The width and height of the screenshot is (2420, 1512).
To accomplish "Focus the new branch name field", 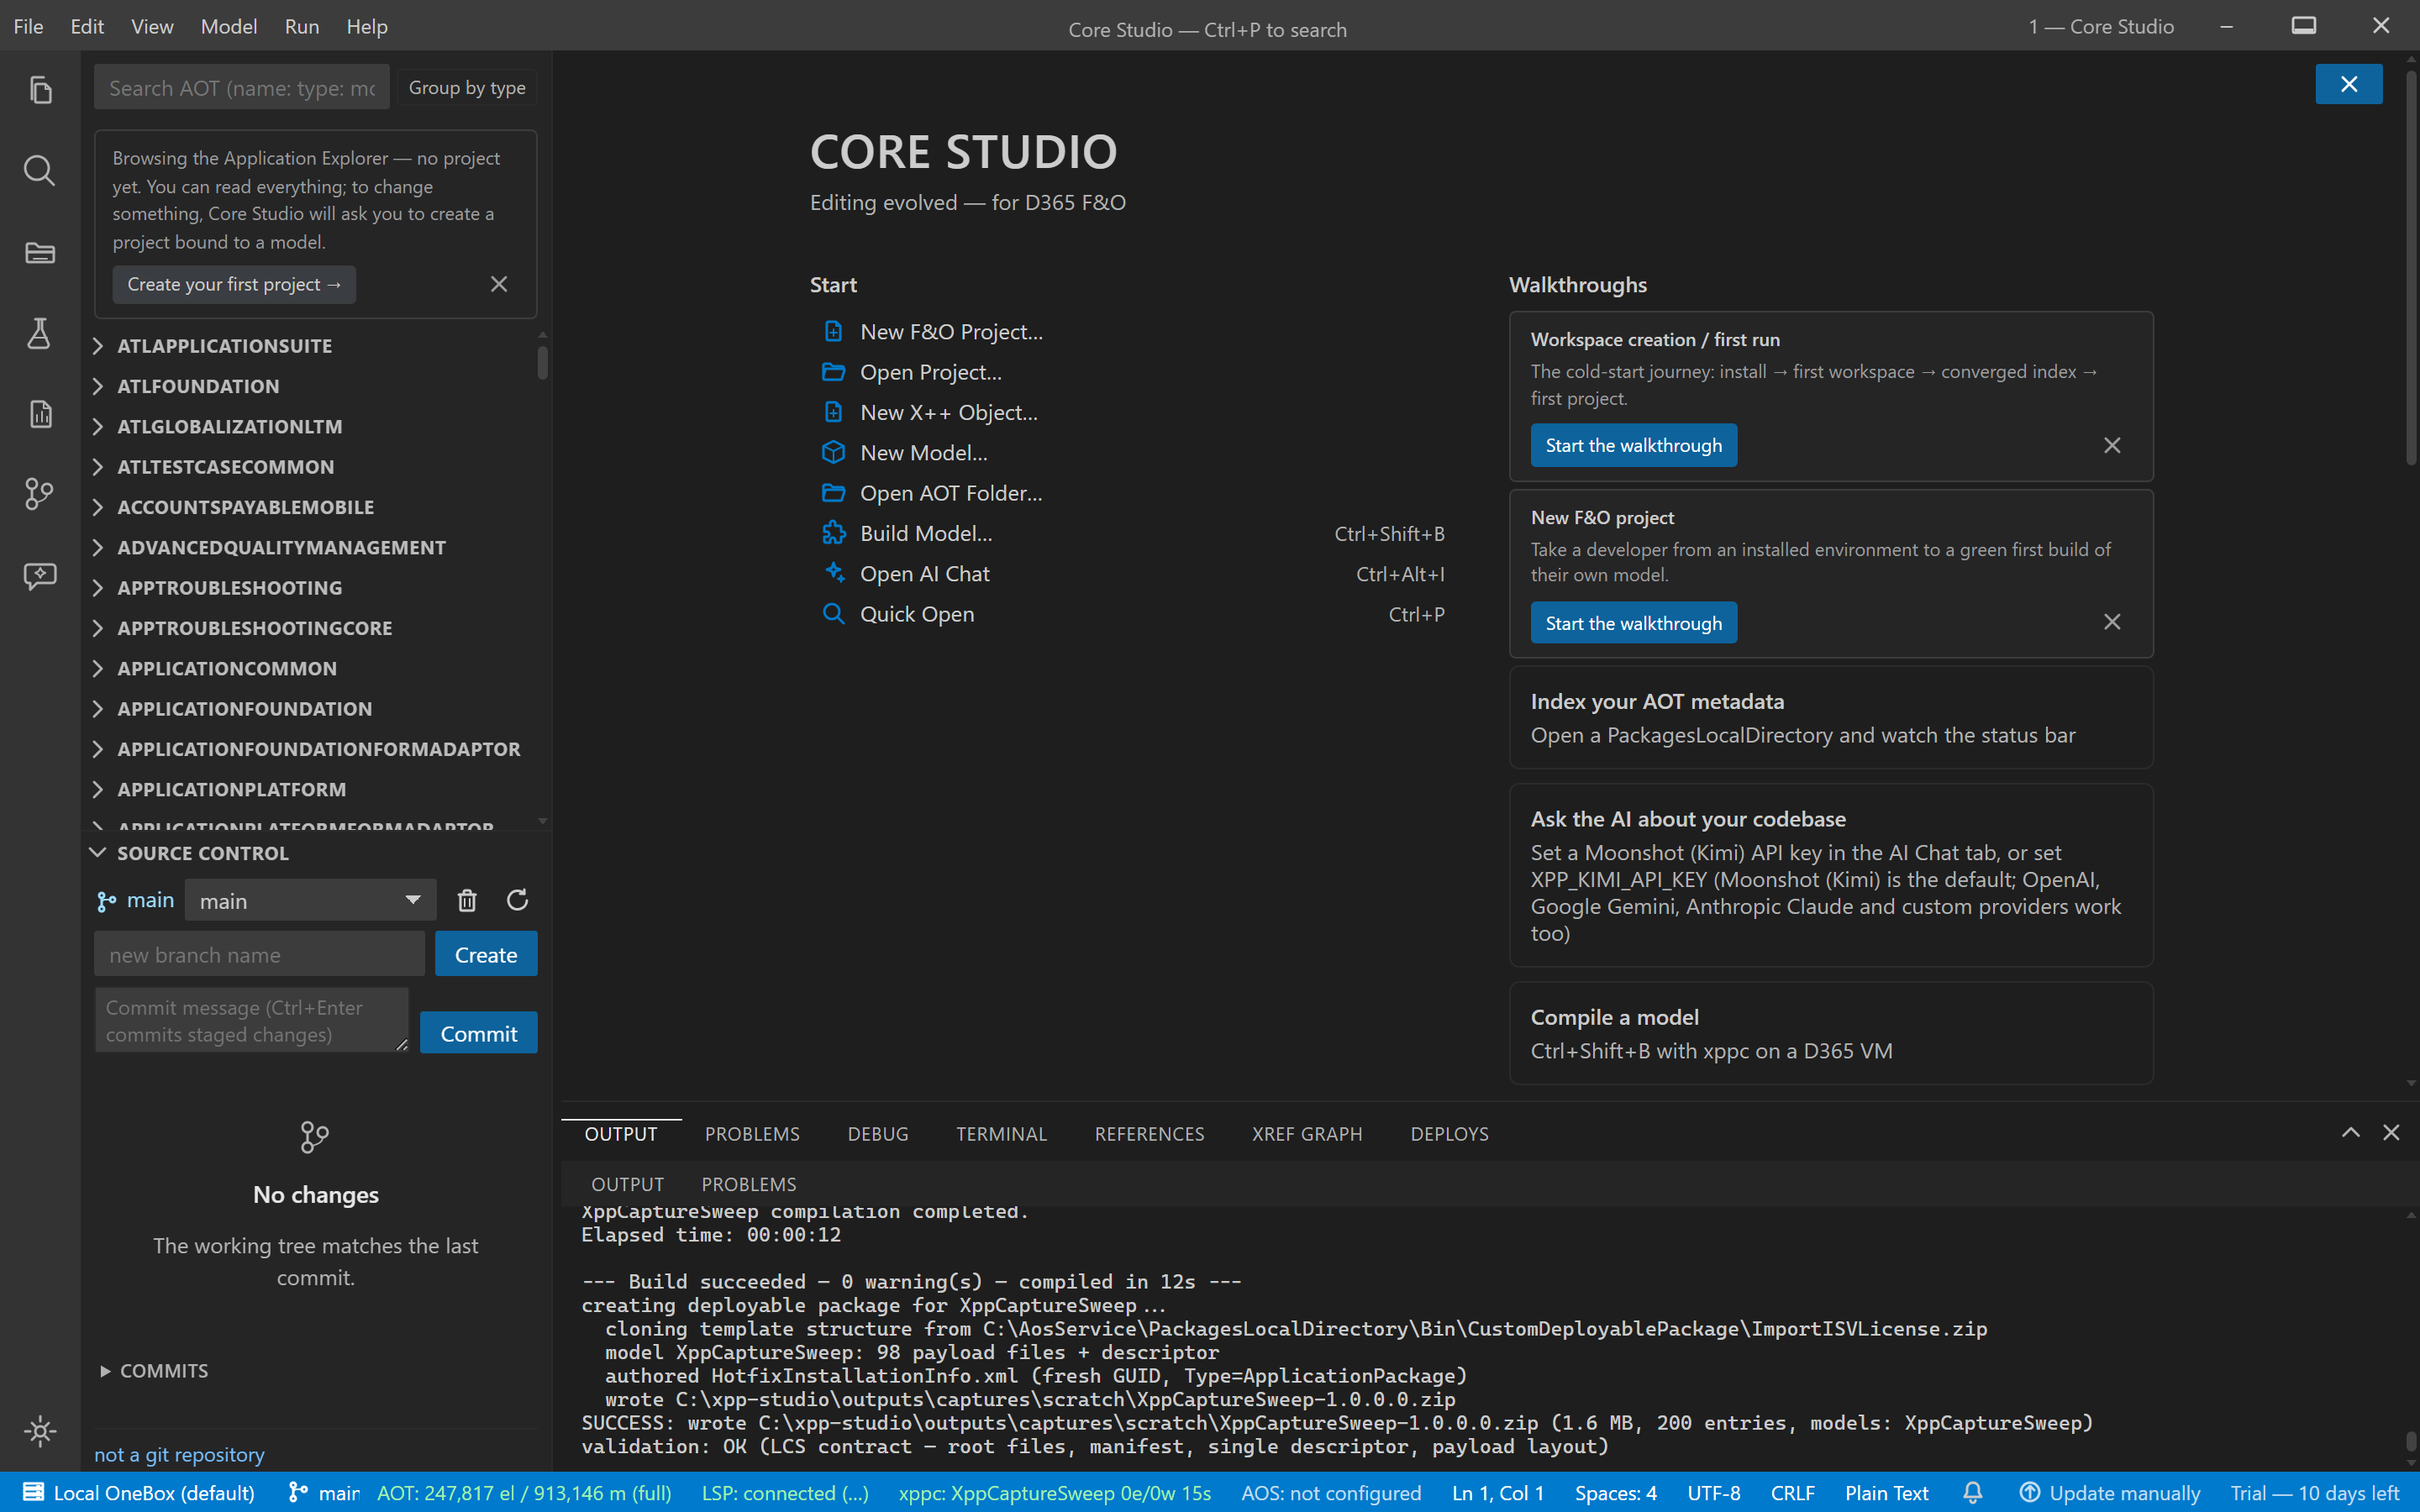I will coord(259,954).
